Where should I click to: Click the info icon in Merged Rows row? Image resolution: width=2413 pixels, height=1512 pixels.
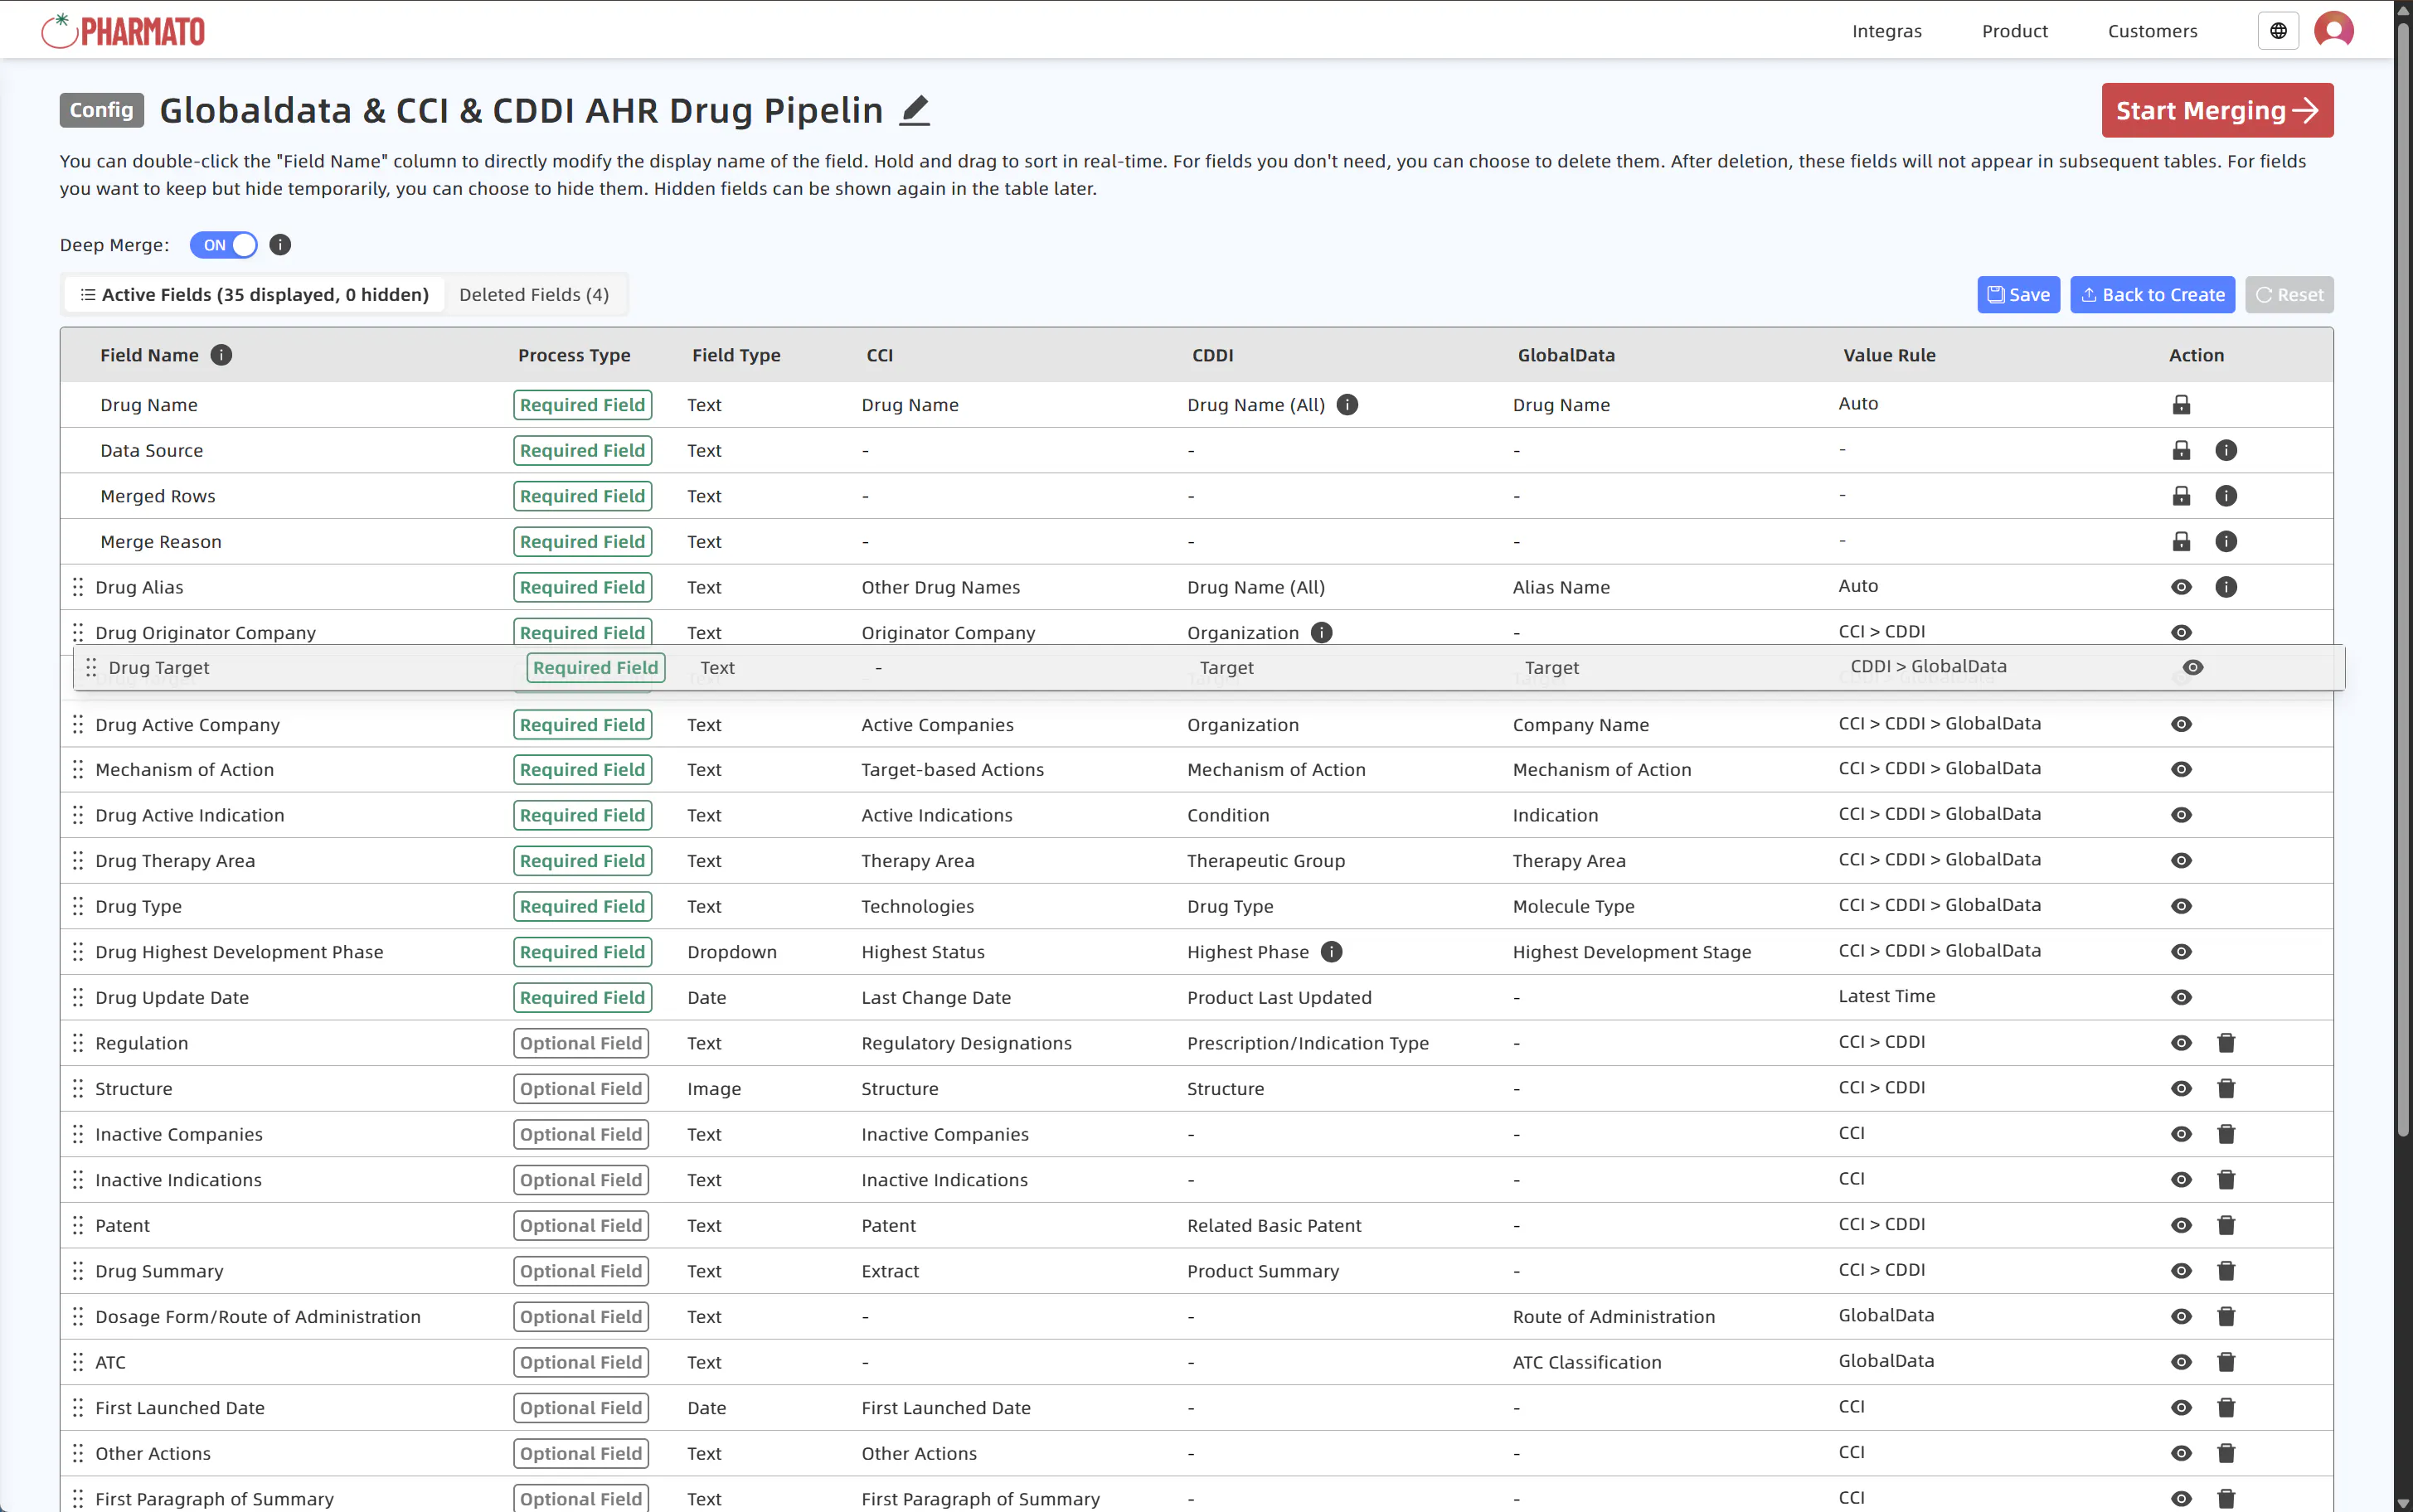(x=2226, y=496)
